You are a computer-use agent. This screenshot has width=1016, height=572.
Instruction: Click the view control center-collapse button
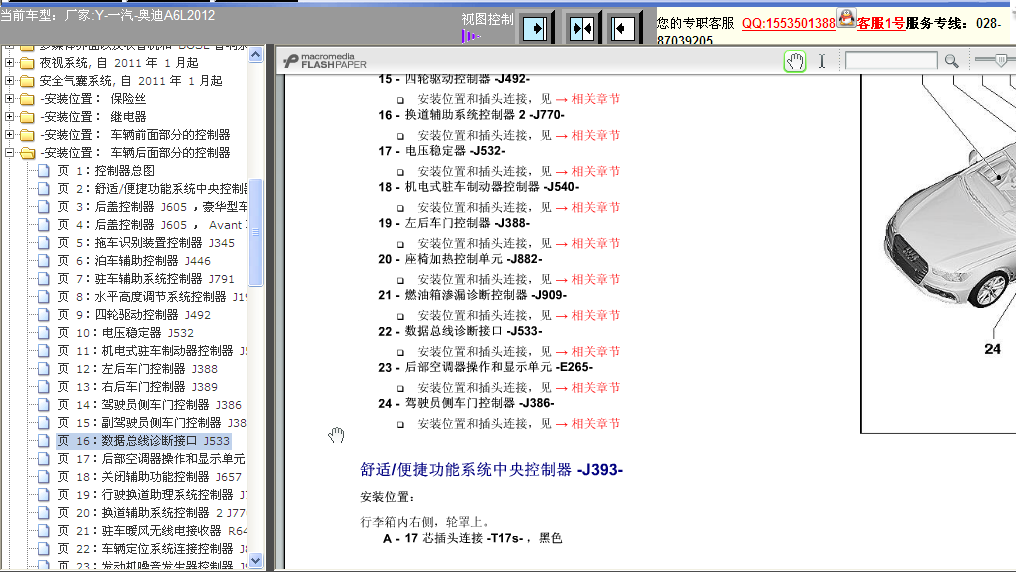582,28
